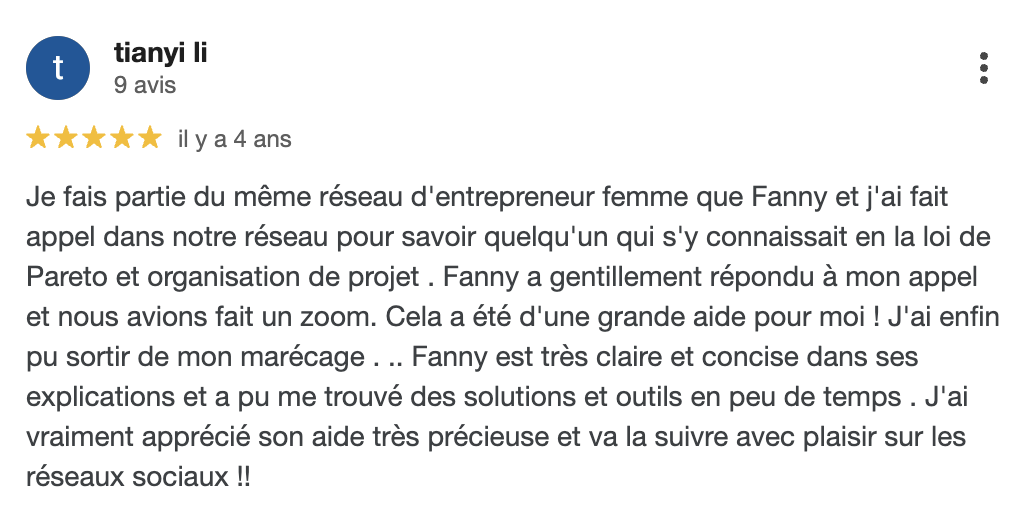Open reviewer profile via name 'tianyi li'
The height and width of the screenshot is (520, 1022).
click(x=160, y=53)
